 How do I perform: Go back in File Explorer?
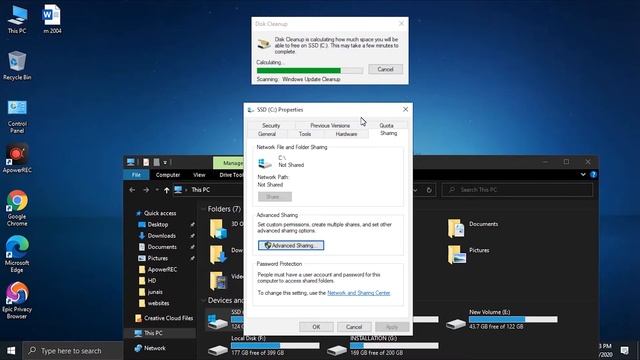[132, 190]
